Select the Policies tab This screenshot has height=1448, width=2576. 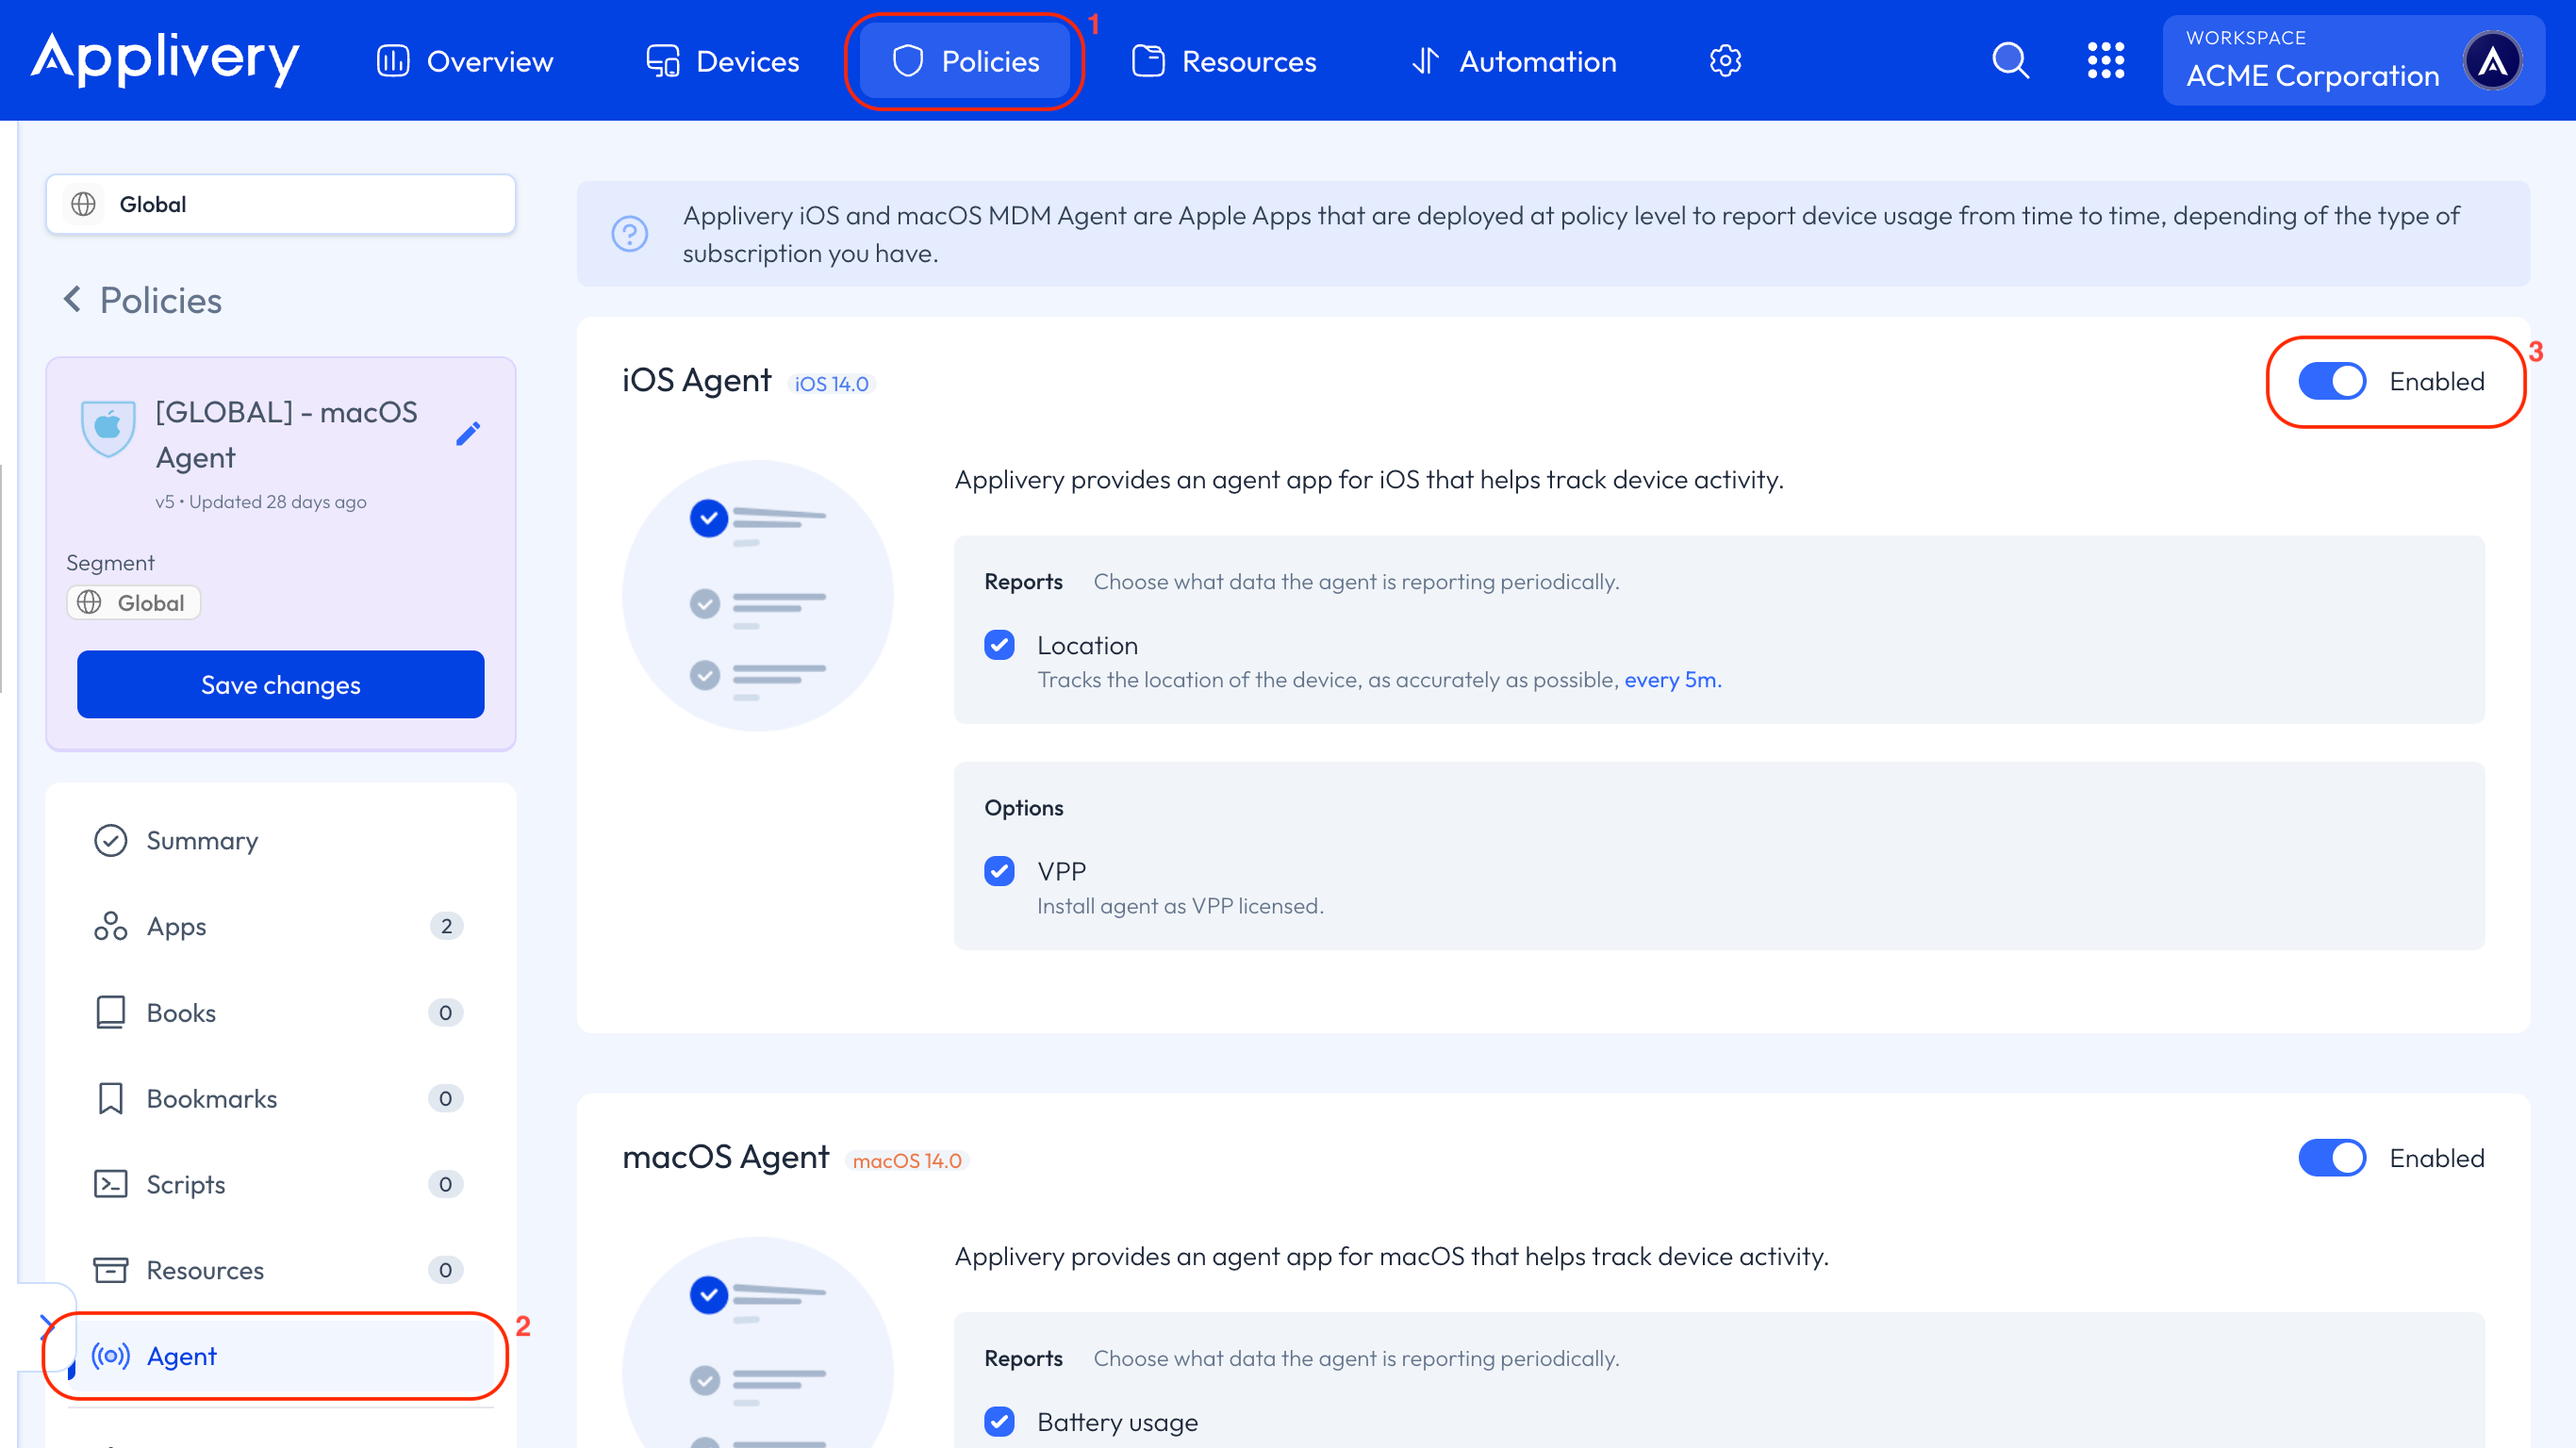965,61
